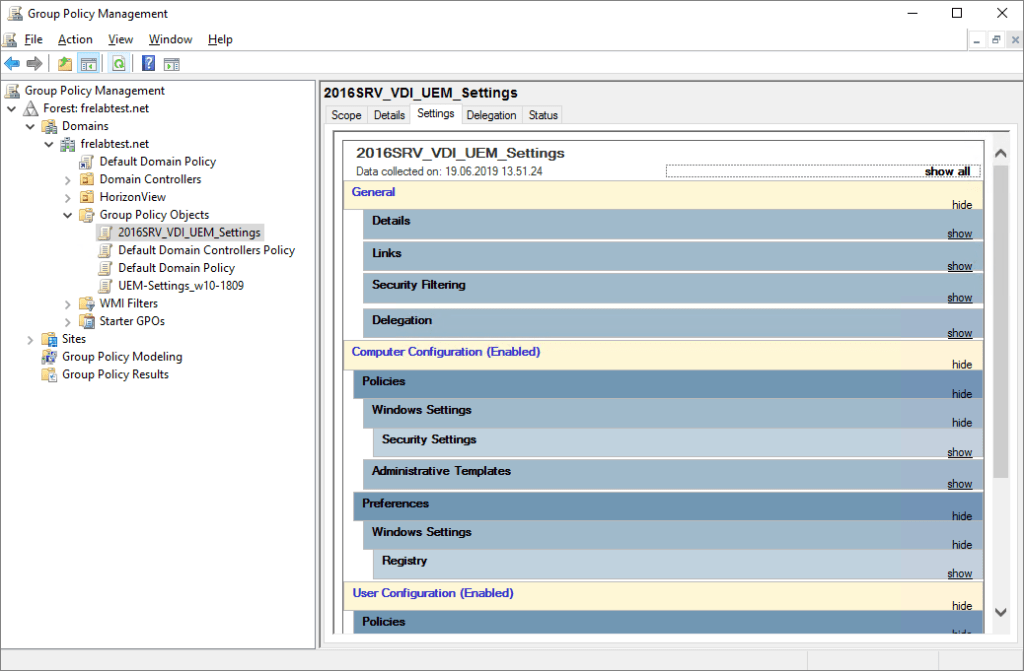The image size is (1024, 671).
Task: Open Help via the question mark icon
Action: 148,64
